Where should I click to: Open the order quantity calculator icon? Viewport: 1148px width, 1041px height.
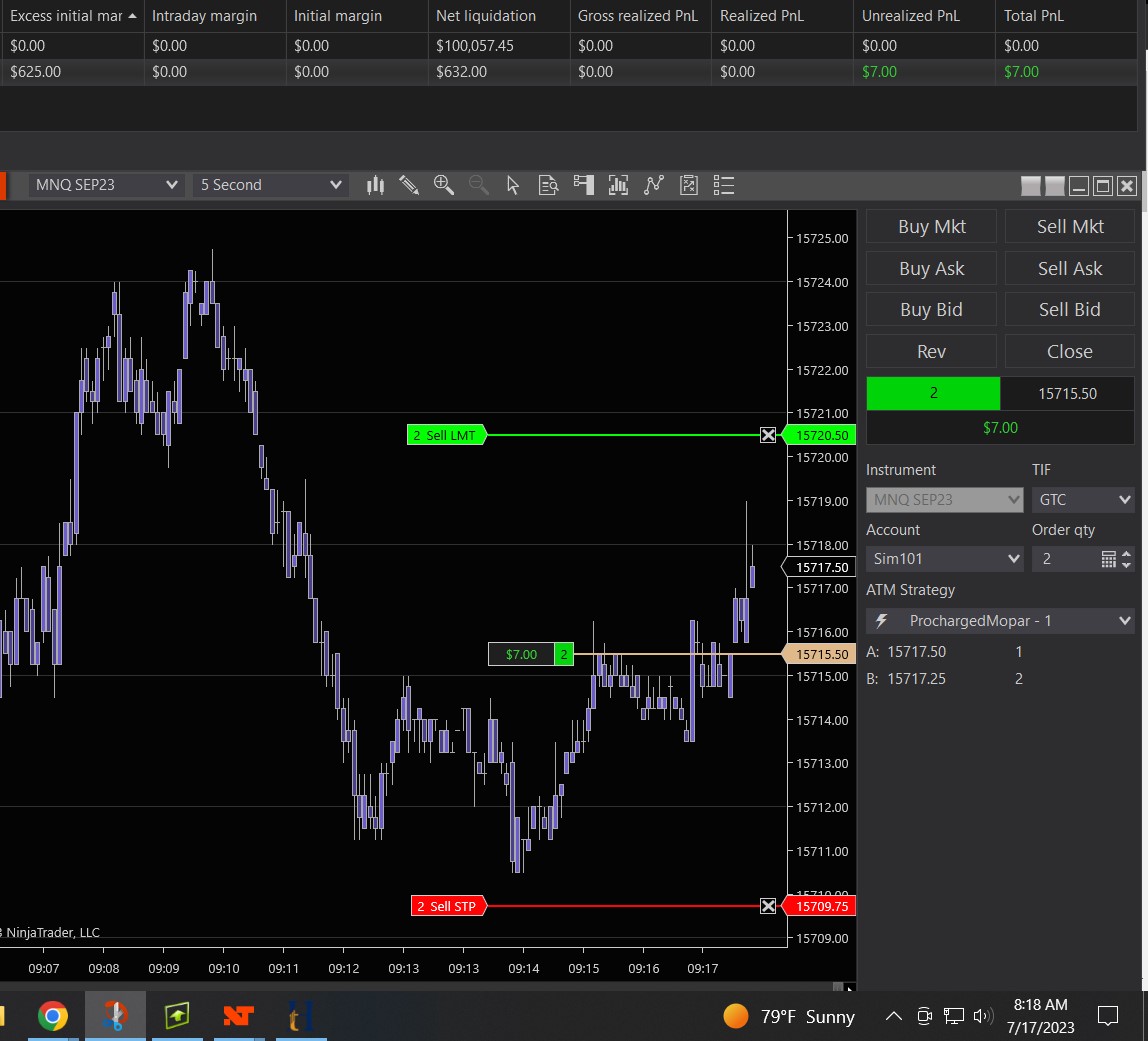click(x=1108, y=559)
